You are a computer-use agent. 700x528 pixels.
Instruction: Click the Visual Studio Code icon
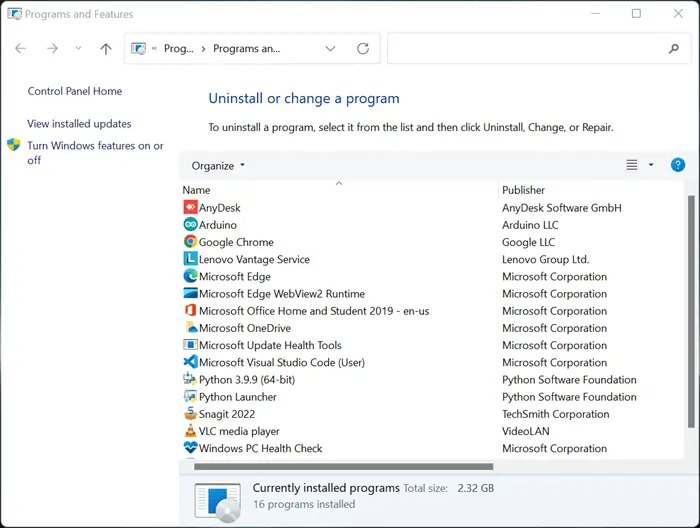coord(190,362)
